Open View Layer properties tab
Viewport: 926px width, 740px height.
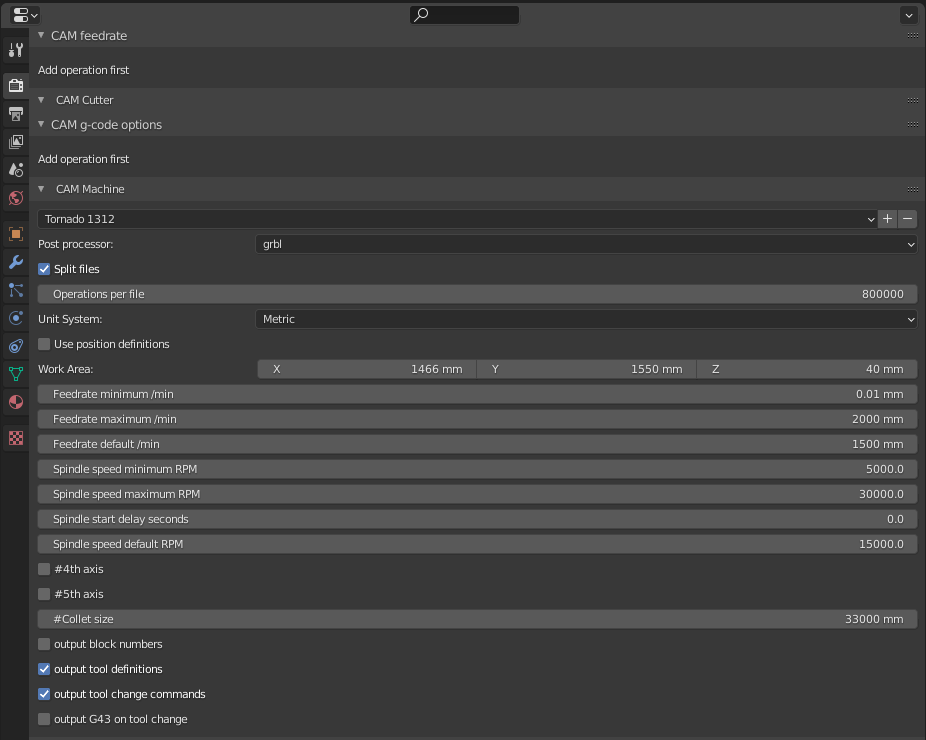coord(15,141)
